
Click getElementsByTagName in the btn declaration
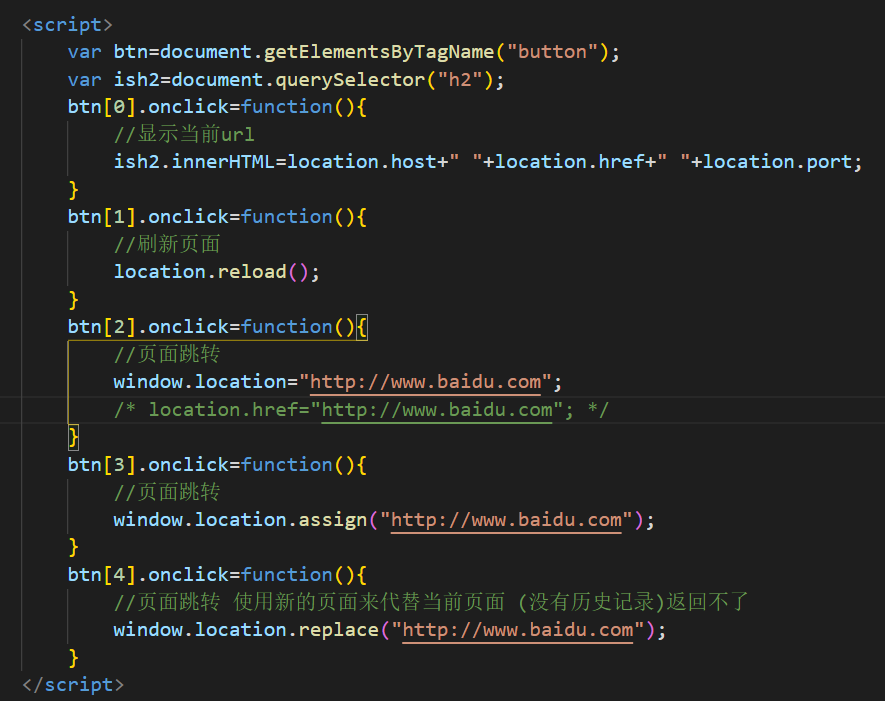379,52
